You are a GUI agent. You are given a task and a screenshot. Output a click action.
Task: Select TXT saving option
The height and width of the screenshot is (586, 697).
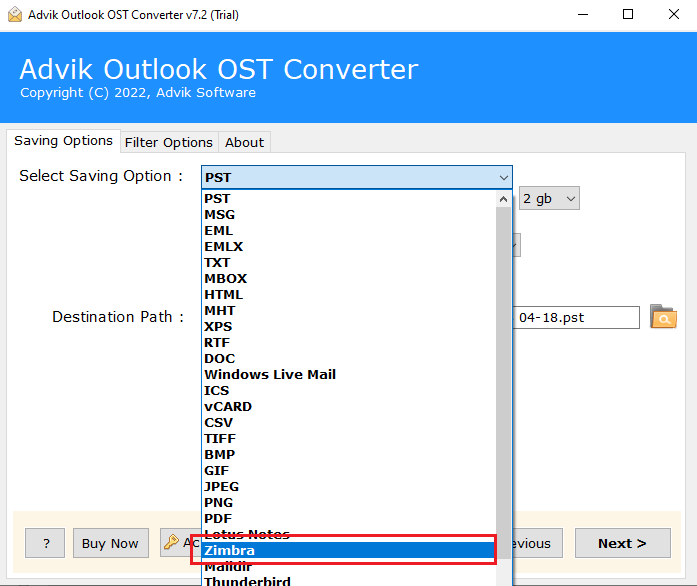click(x=348, y=262)
